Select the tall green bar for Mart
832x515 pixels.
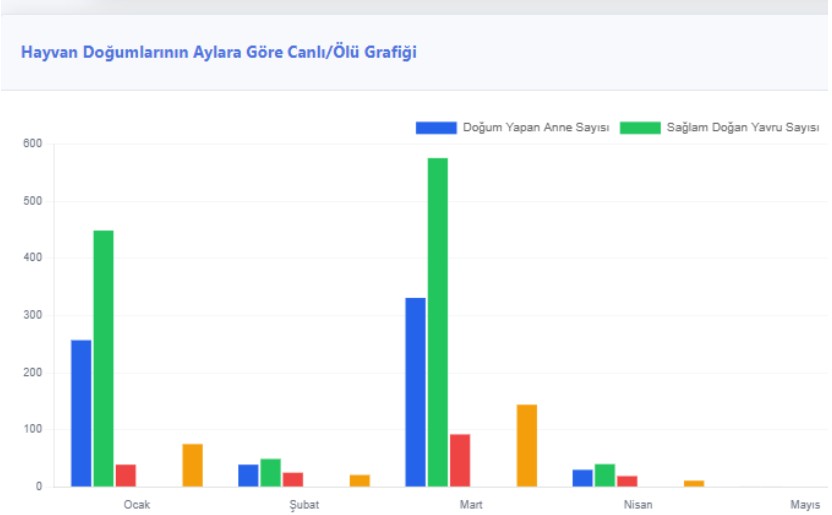point(438,322)
